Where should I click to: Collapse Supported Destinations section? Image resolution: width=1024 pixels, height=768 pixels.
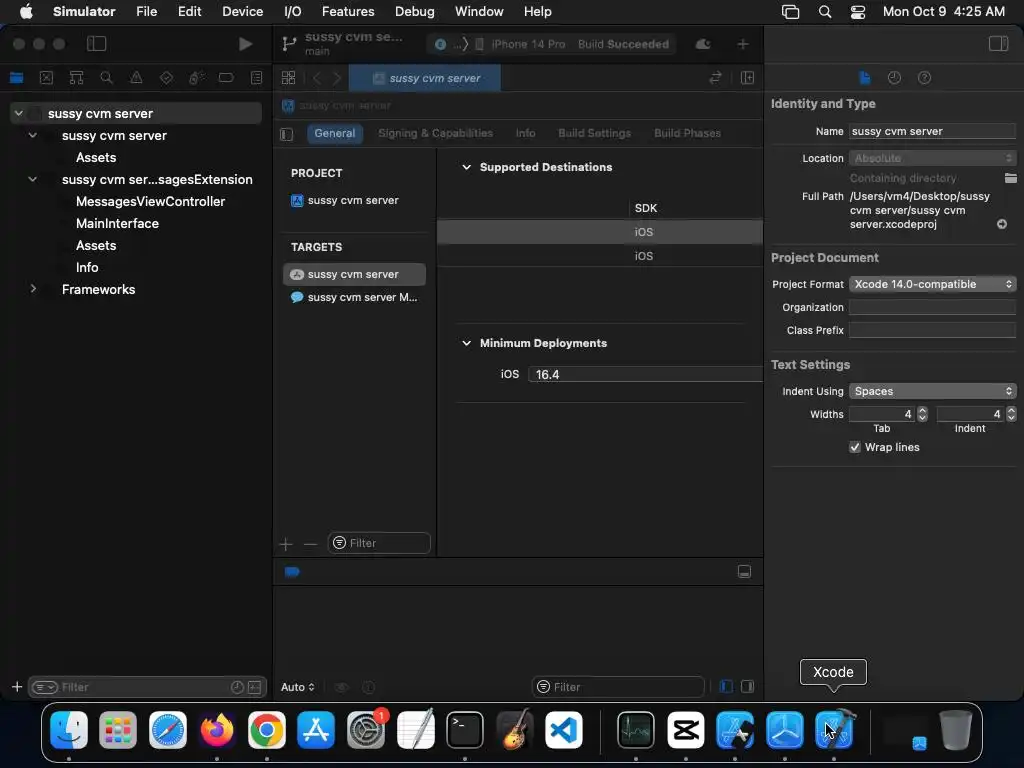pyautogui.click(x=466, y=167)
